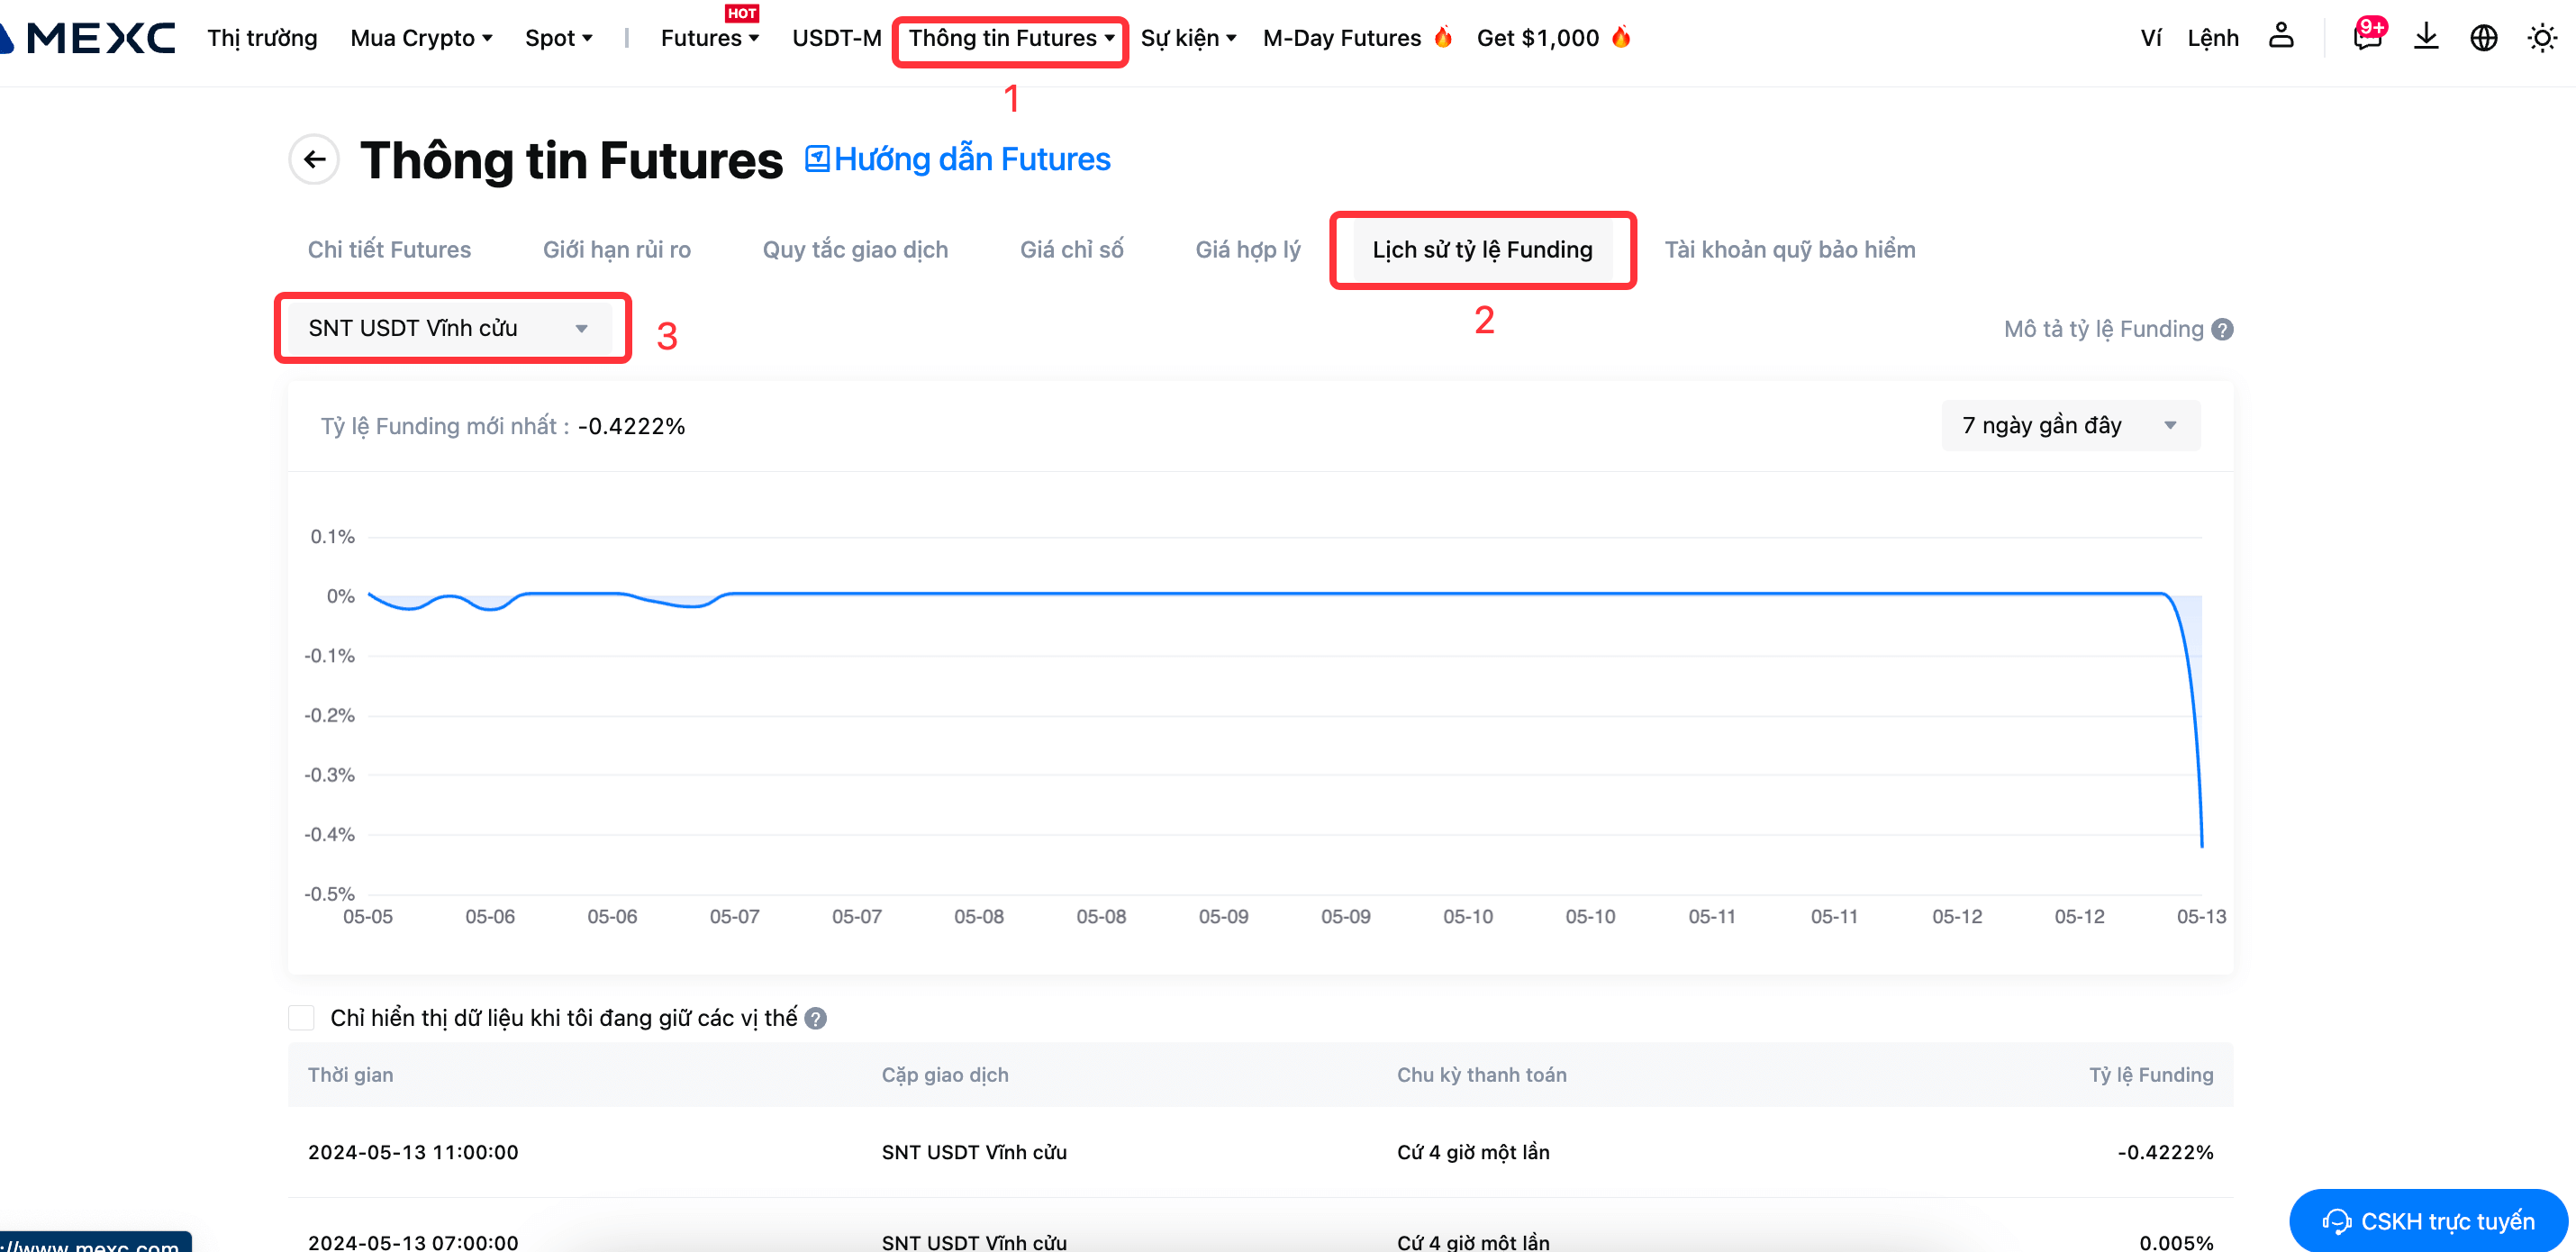
Task: Click the help icon beside position checkbox
Action: pos(815,1018)
